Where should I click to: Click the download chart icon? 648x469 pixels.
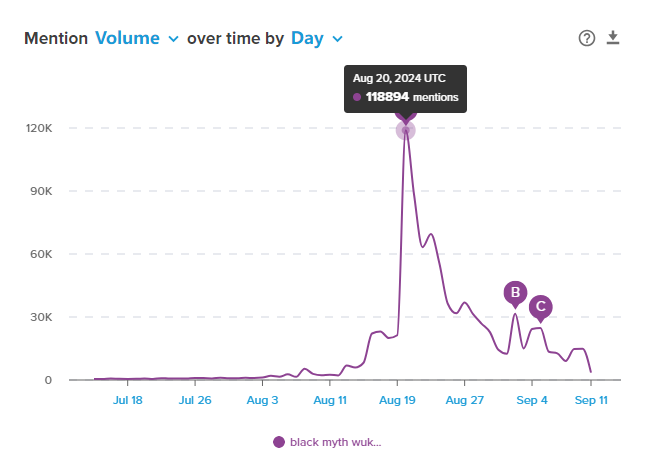(x=614, y=38)
